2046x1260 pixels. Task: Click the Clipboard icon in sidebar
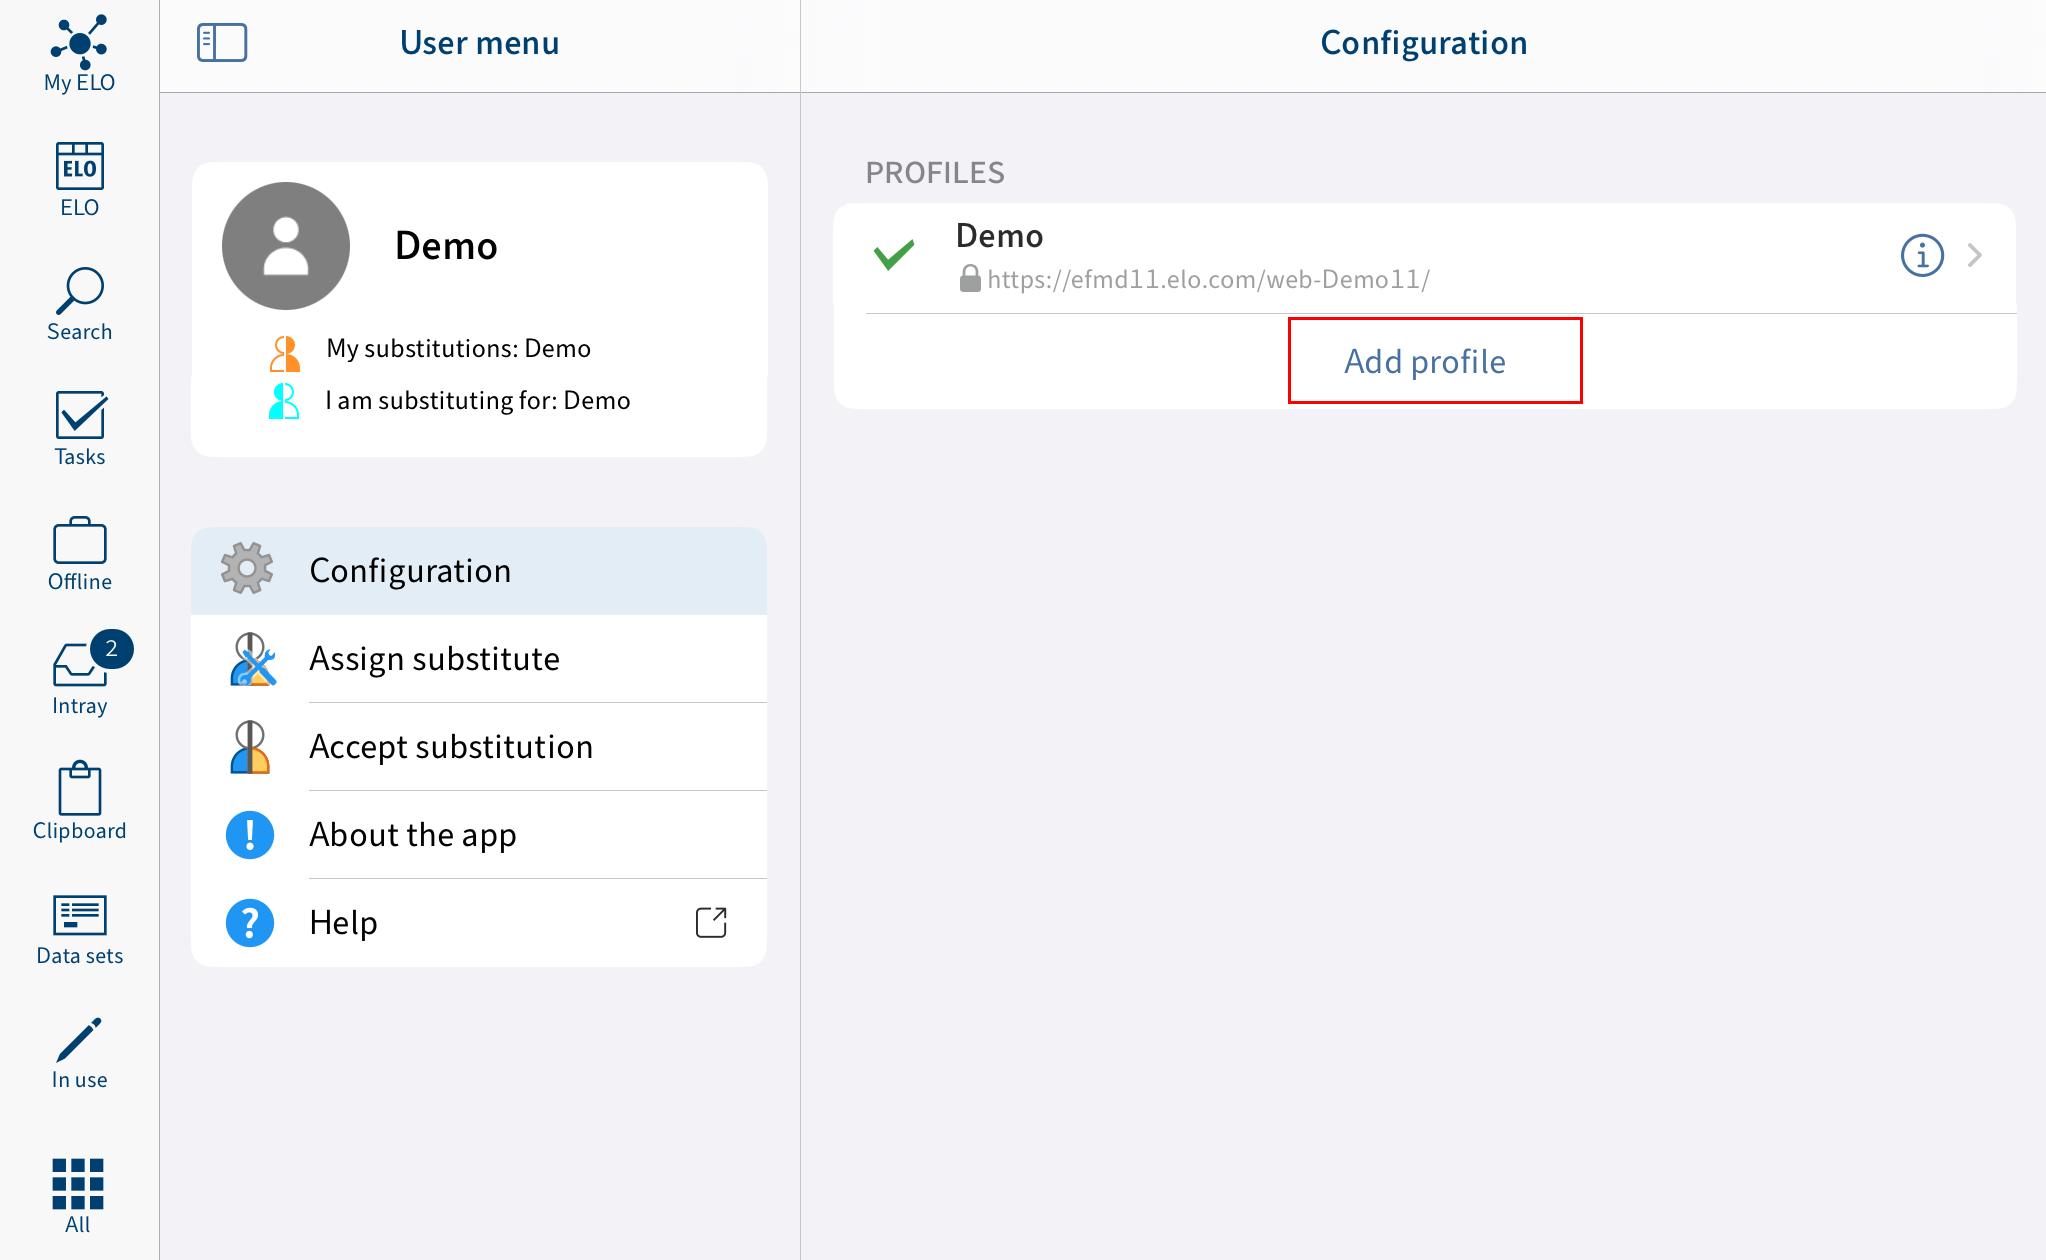79,788
